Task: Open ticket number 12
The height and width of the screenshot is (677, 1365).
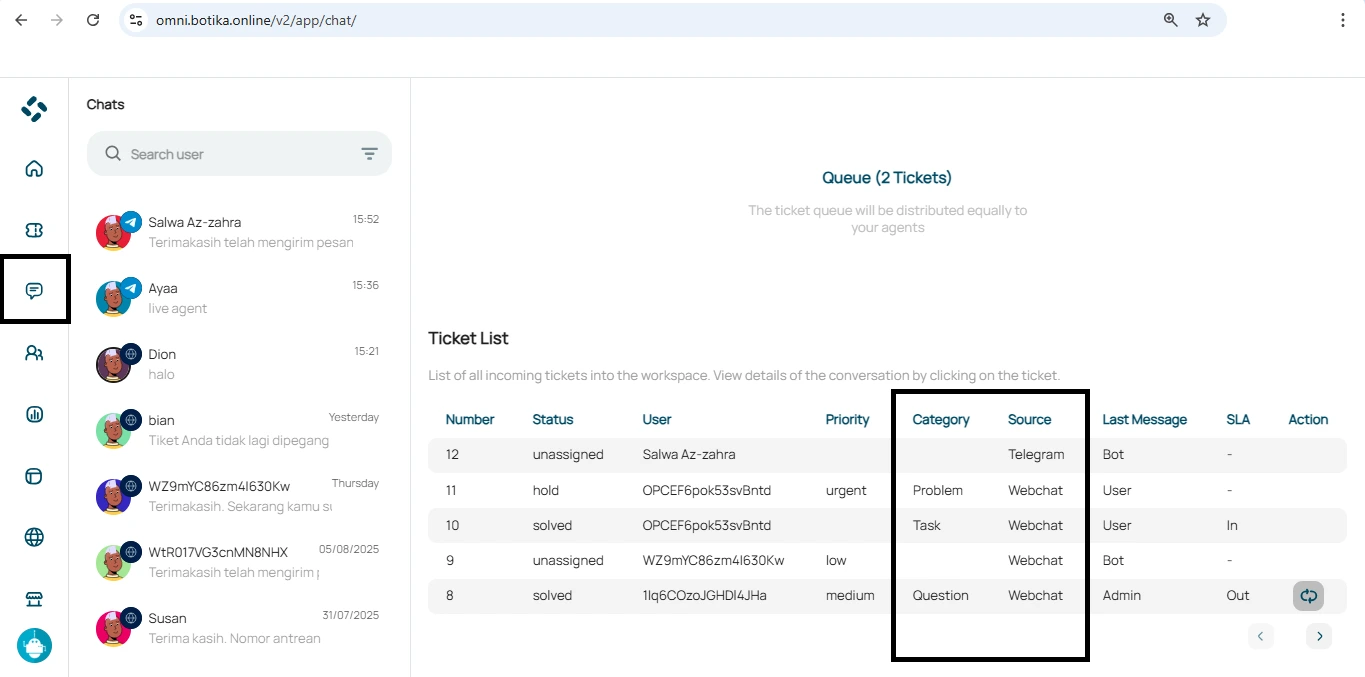Action: (888, 455)
